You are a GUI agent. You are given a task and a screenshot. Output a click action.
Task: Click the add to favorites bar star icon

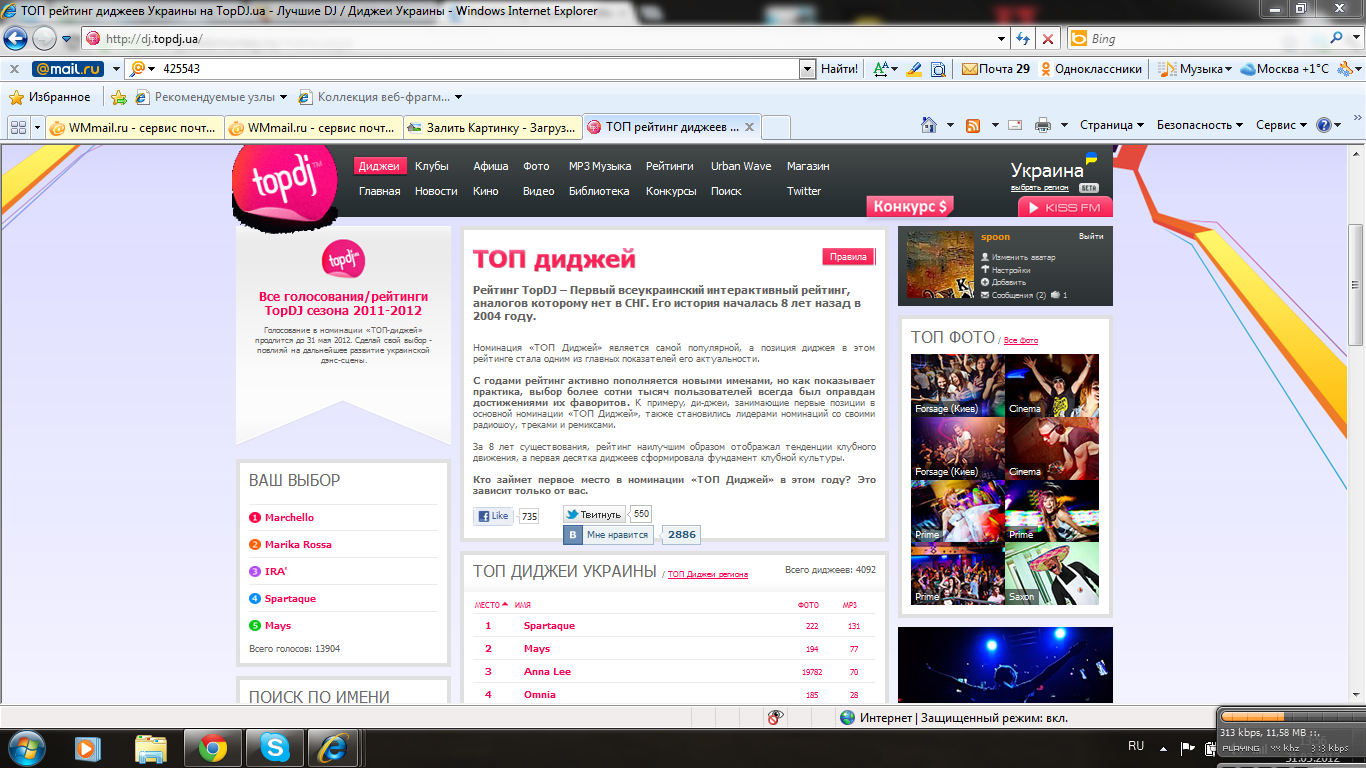pos(119,97)
